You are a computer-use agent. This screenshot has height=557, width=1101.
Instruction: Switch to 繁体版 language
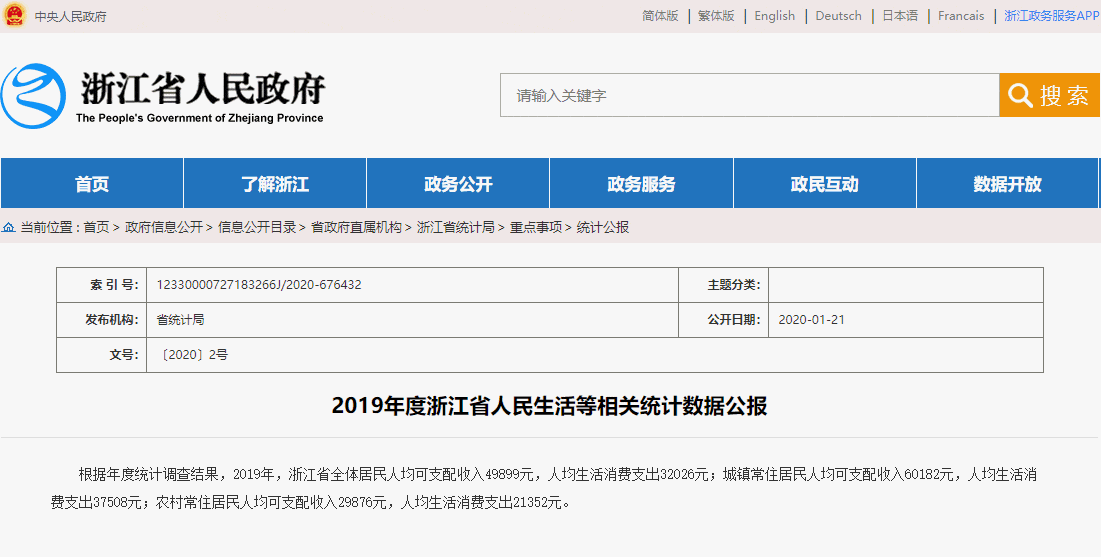click(716, 15)
